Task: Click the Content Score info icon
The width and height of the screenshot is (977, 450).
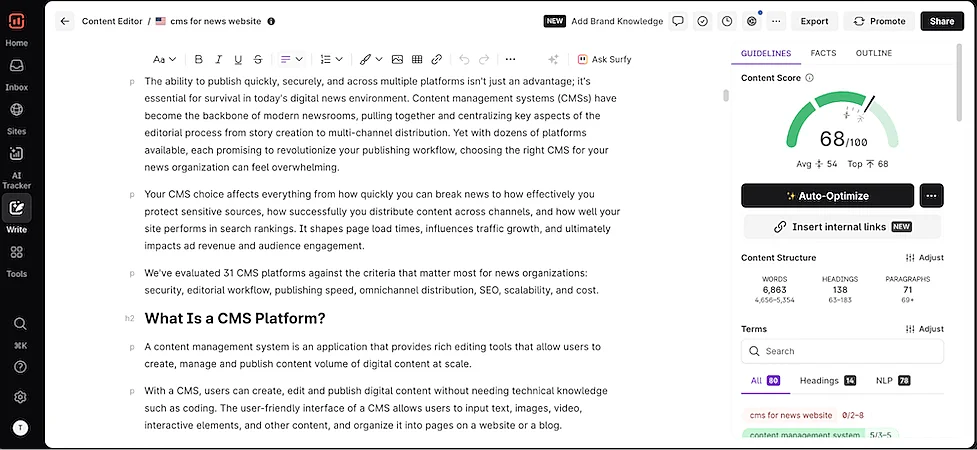Action: tap(809, 78)
